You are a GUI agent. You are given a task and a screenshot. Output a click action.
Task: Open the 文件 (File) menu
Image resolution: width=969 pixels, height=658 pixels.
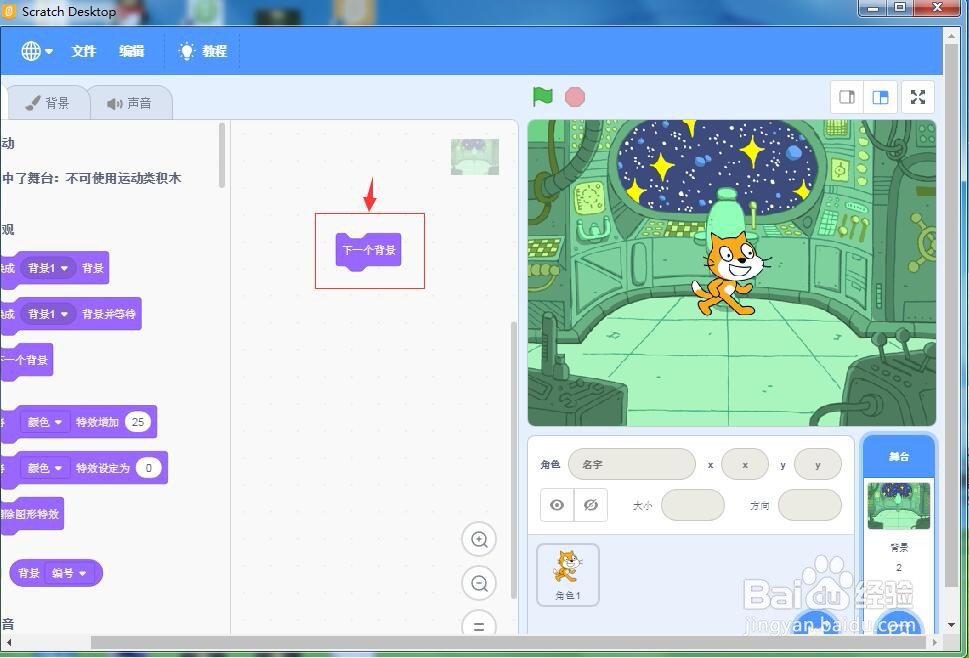(83, 51)
